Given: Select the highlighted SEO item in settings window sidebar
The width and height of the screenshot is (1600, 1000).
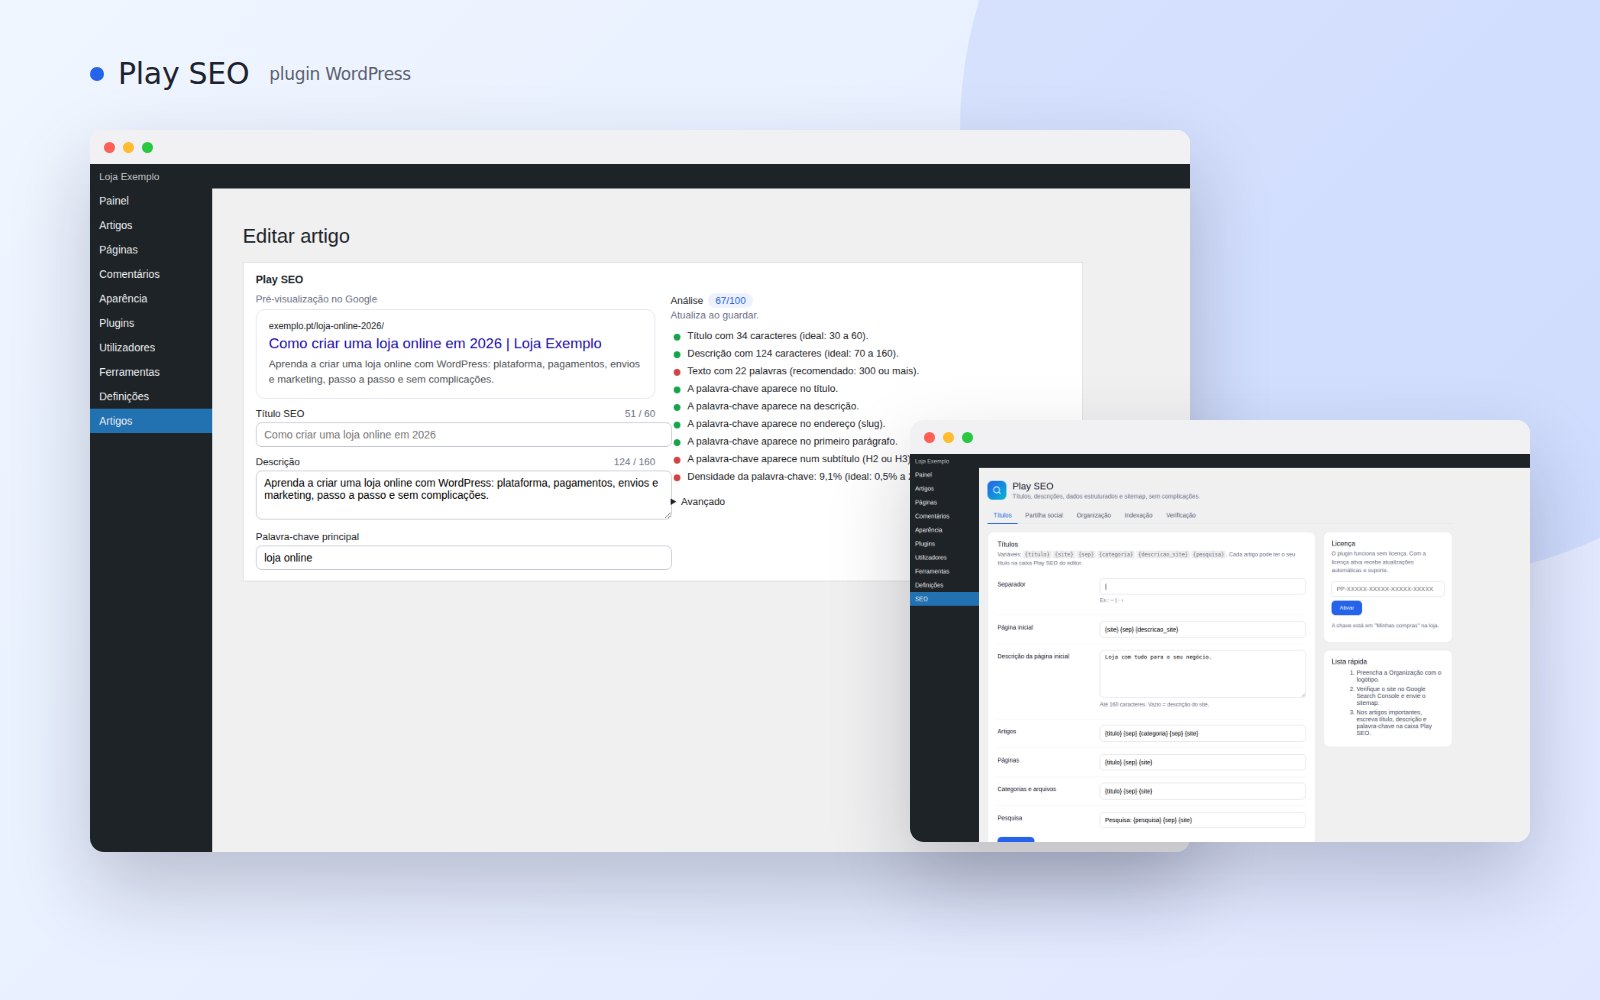Looking at the screenshot, I should 944,599.
